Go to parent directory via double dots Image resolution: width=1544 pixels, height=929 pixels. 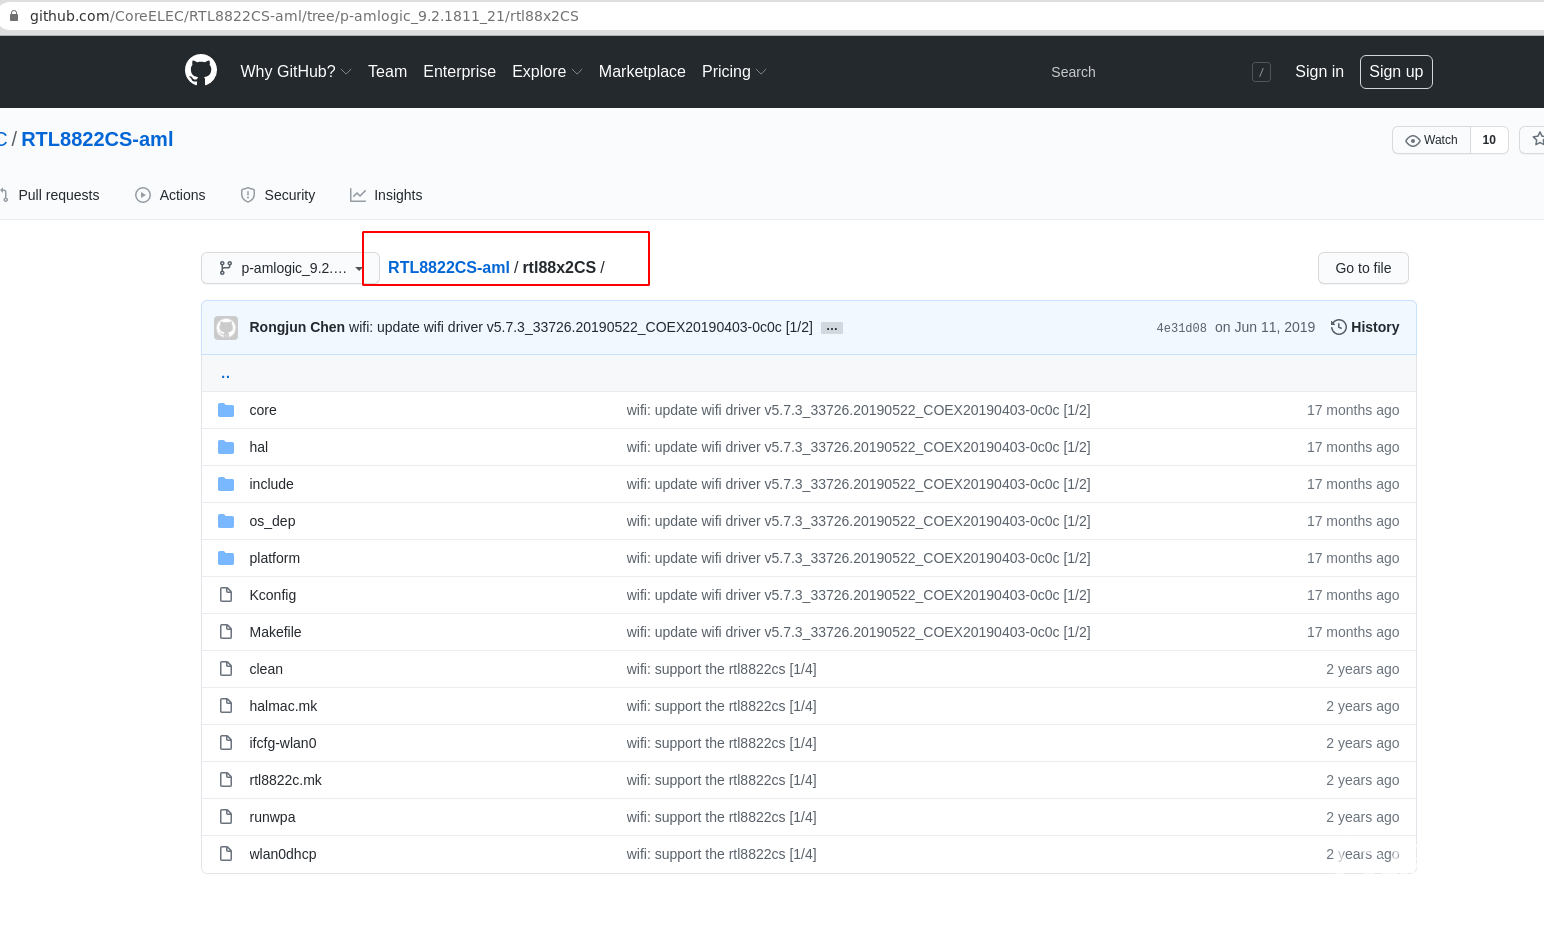[225, 374]
